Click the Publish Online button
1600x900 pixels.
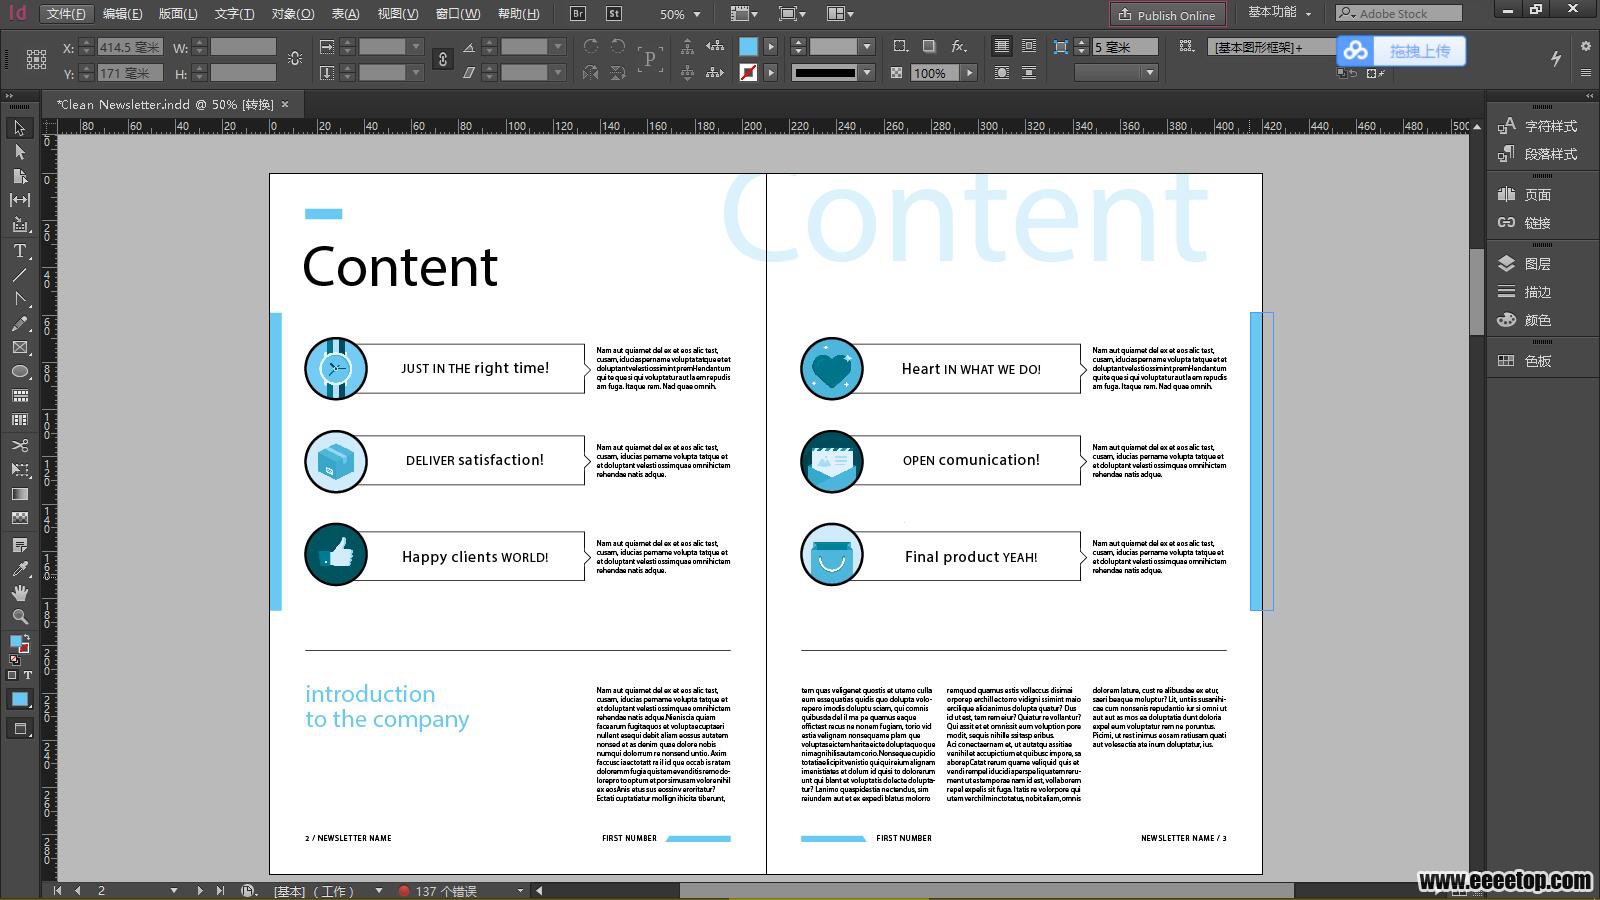tap(1166, 14)
